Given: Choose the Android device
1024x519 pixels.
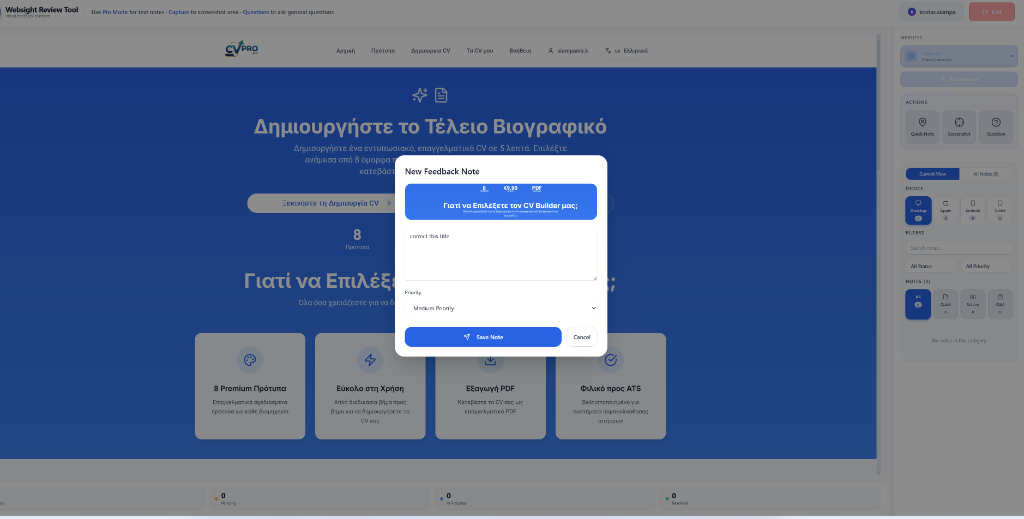Looking at the screenshot, I should (x=972, y=210).
